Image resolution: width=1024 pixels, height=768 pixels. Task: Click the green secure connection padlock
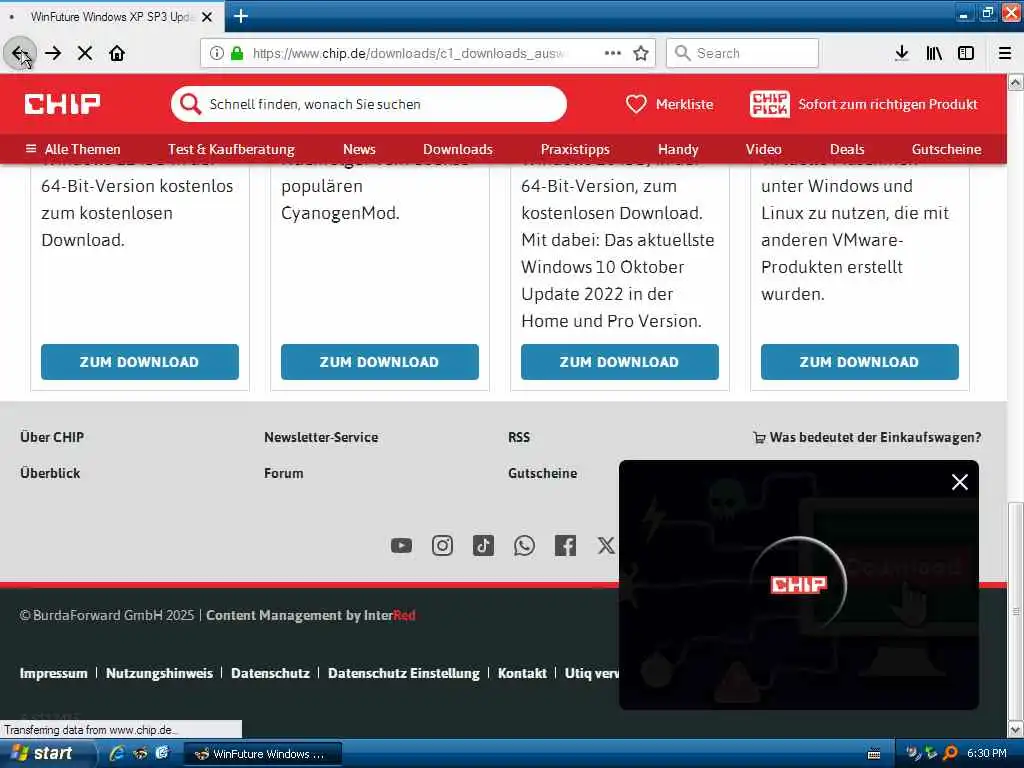coord(237,54)
